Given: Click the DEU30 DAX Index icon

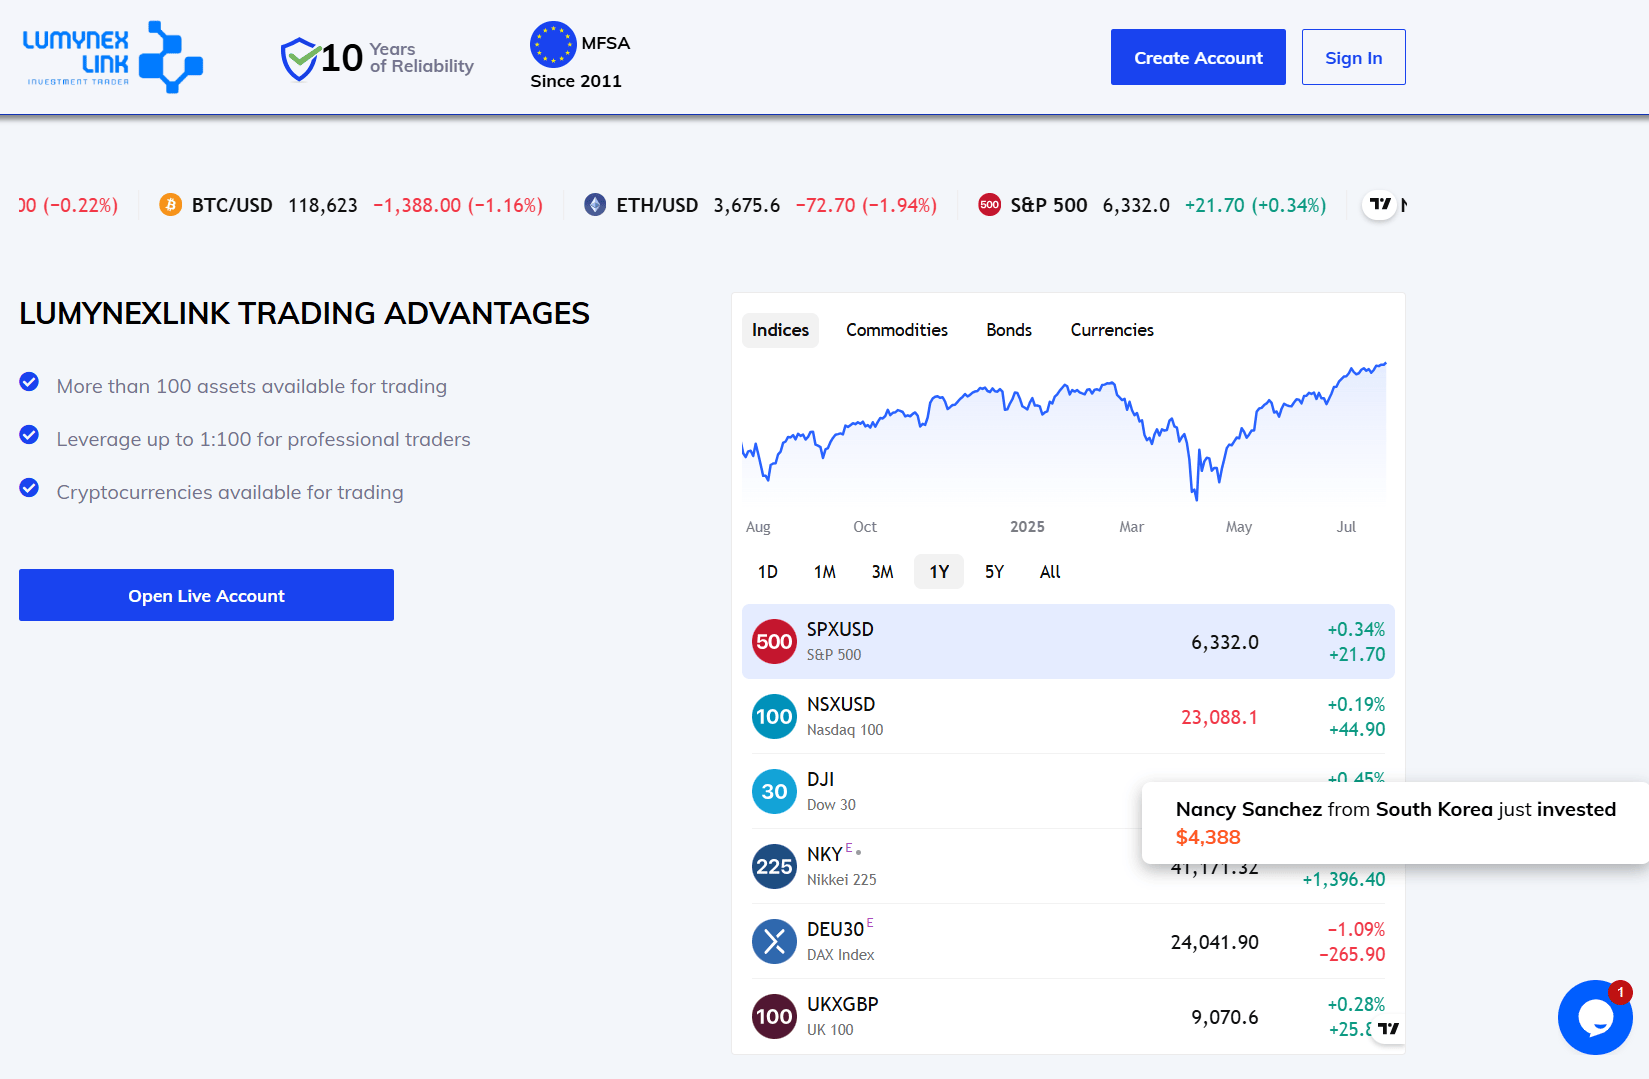Looking at the screenshot, I should [774, 942].
